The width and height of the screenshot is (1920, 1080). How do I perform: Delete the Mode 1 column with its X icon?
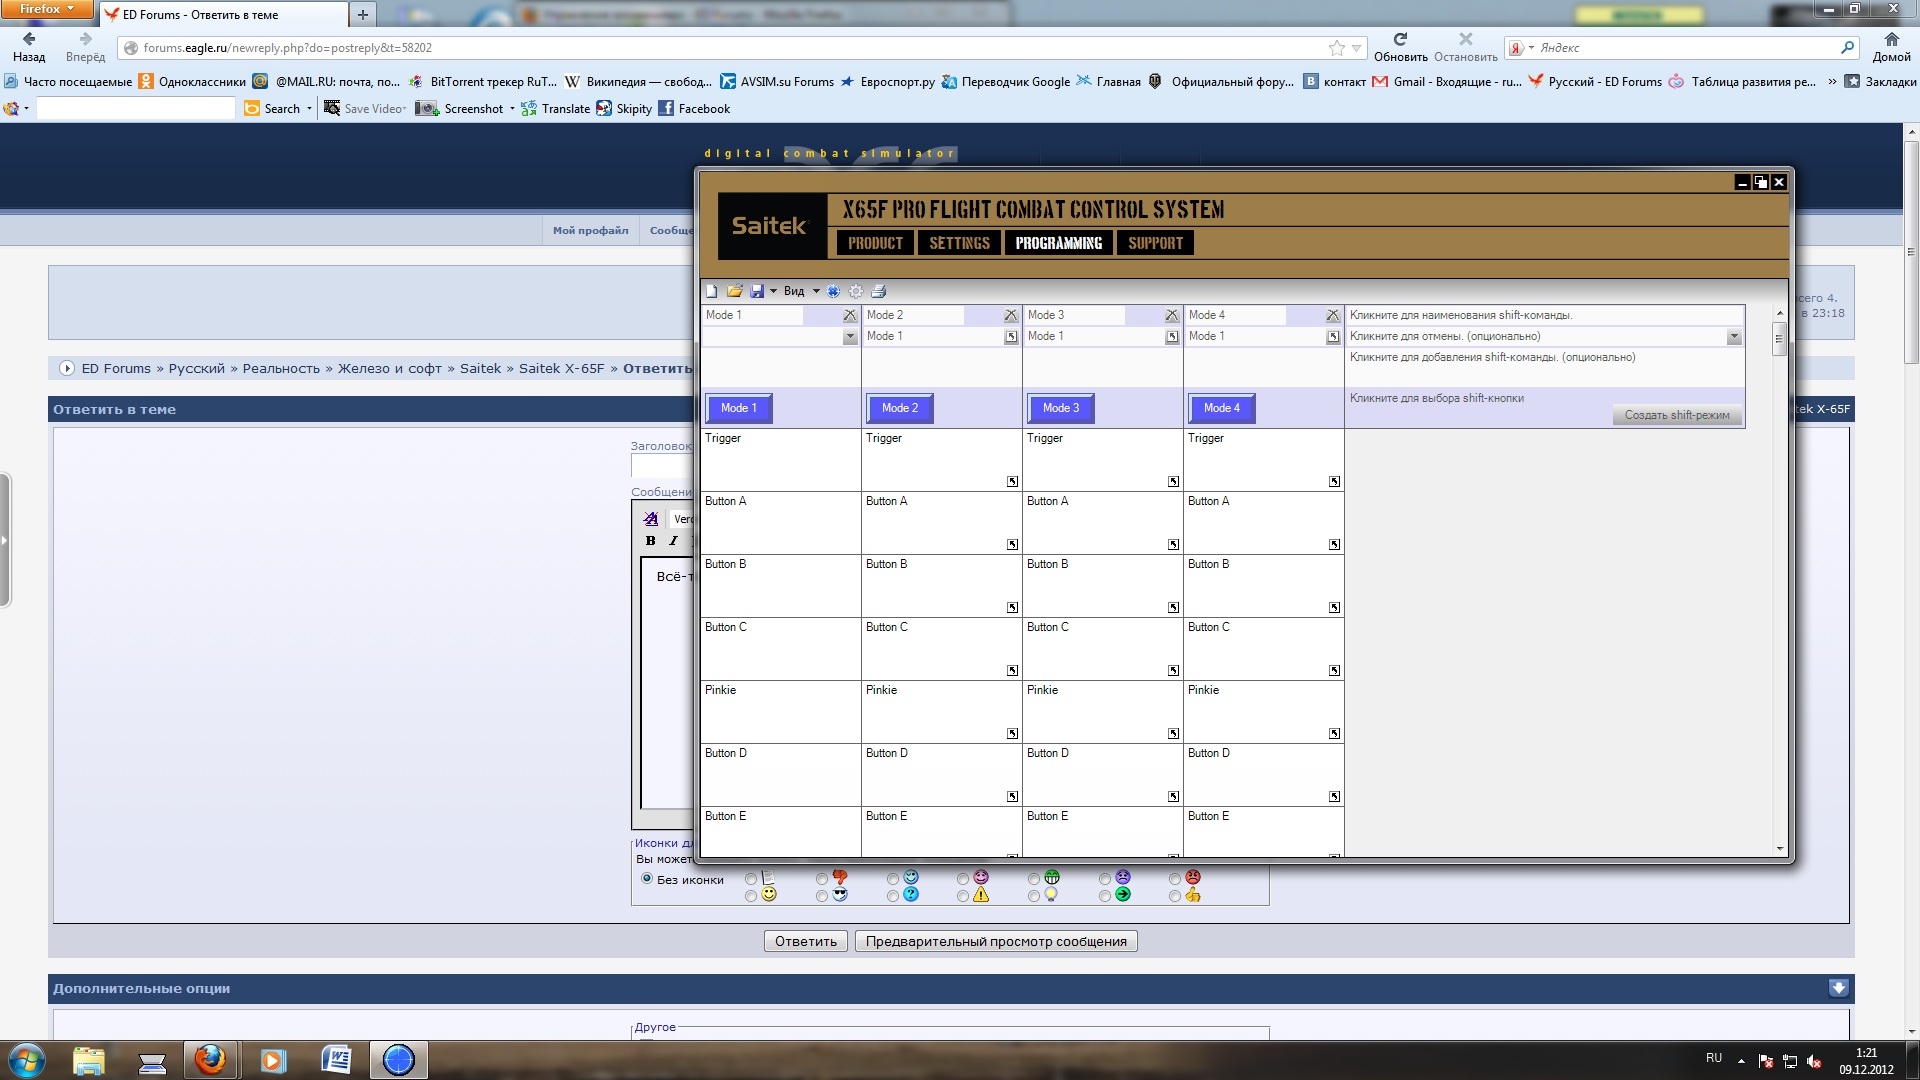point(850,315)
